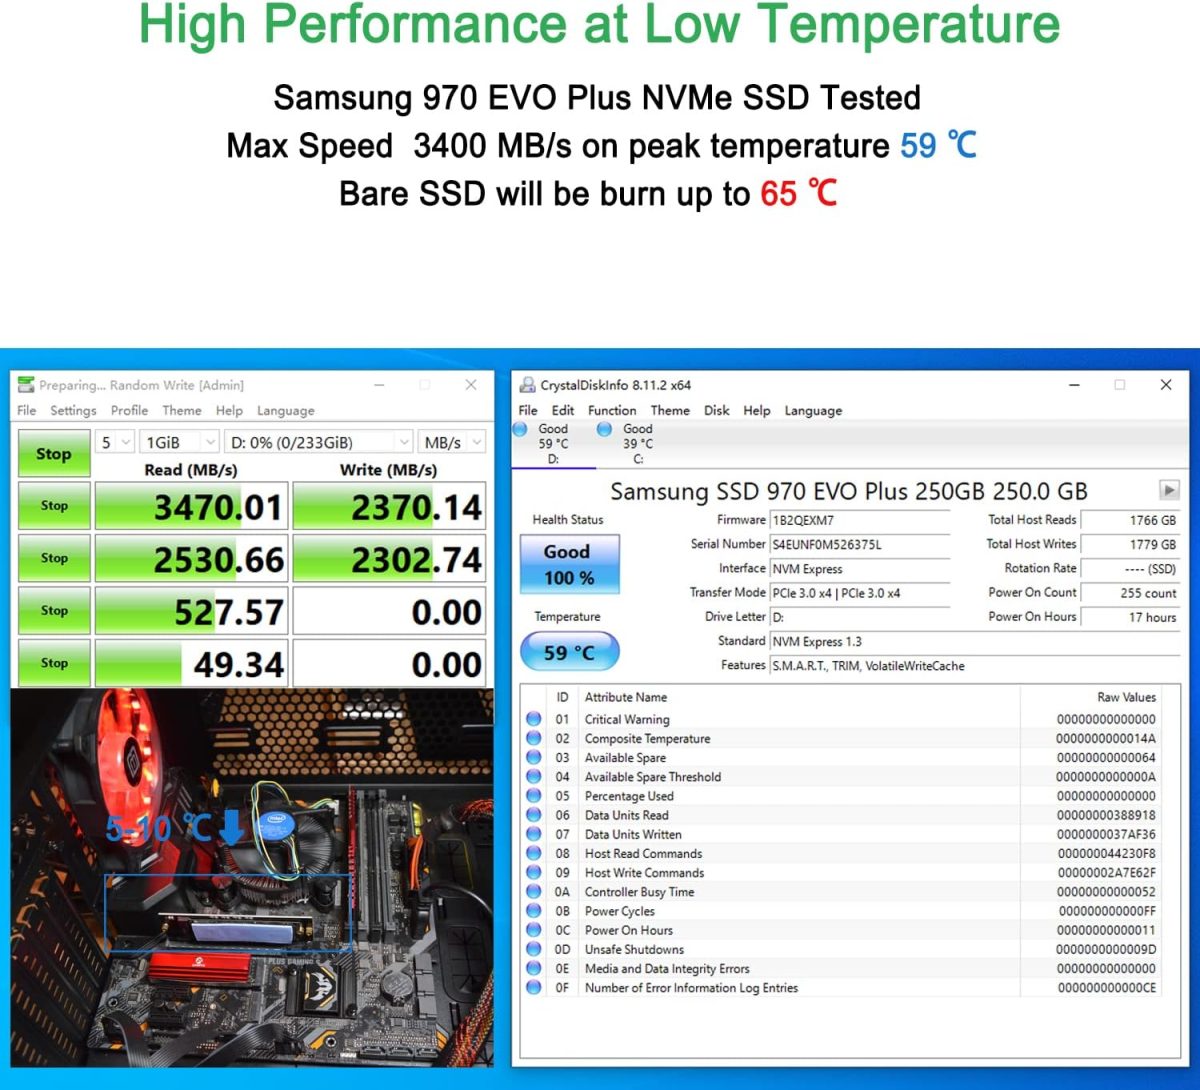Click the Raw Values column header
The height and width of the screenshot is (1090, 1200).
click(1126, 697)
